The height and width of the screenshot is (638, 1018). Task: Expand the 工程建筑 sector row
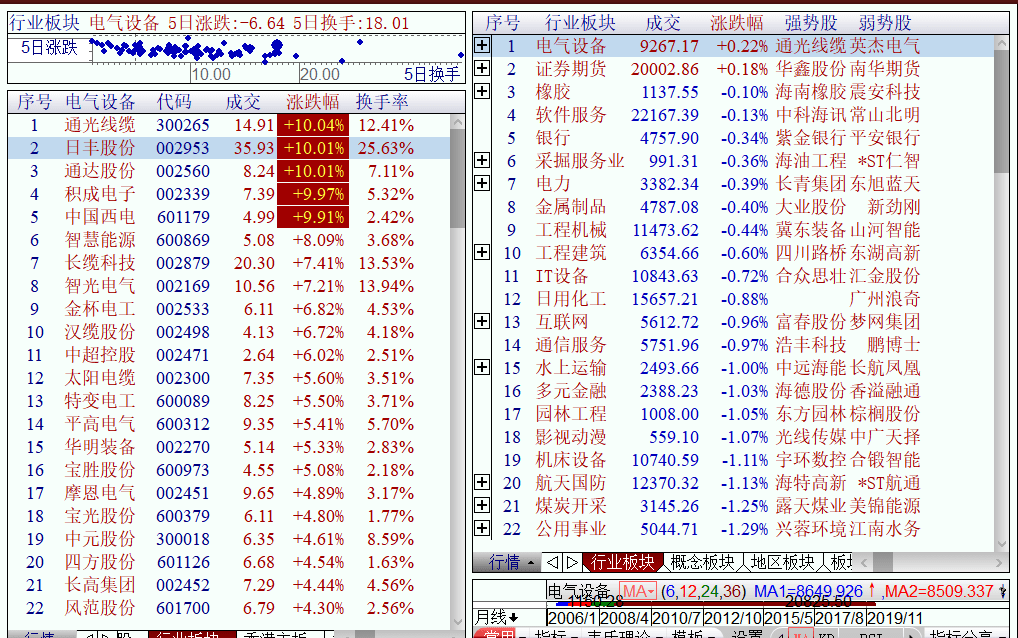(482, 252)
